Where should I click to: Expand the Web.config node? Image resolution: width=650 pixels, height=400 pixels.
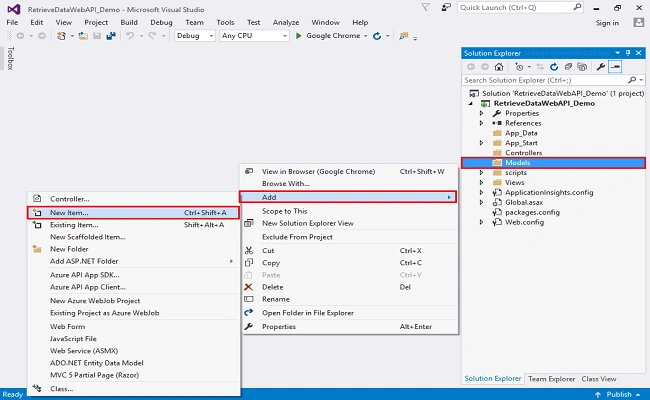point(481,222)
